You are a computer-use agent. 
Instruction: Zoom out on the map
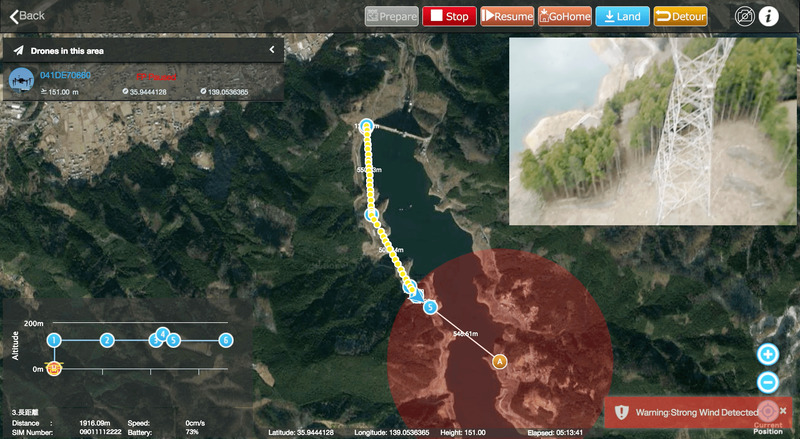(768, 381)
